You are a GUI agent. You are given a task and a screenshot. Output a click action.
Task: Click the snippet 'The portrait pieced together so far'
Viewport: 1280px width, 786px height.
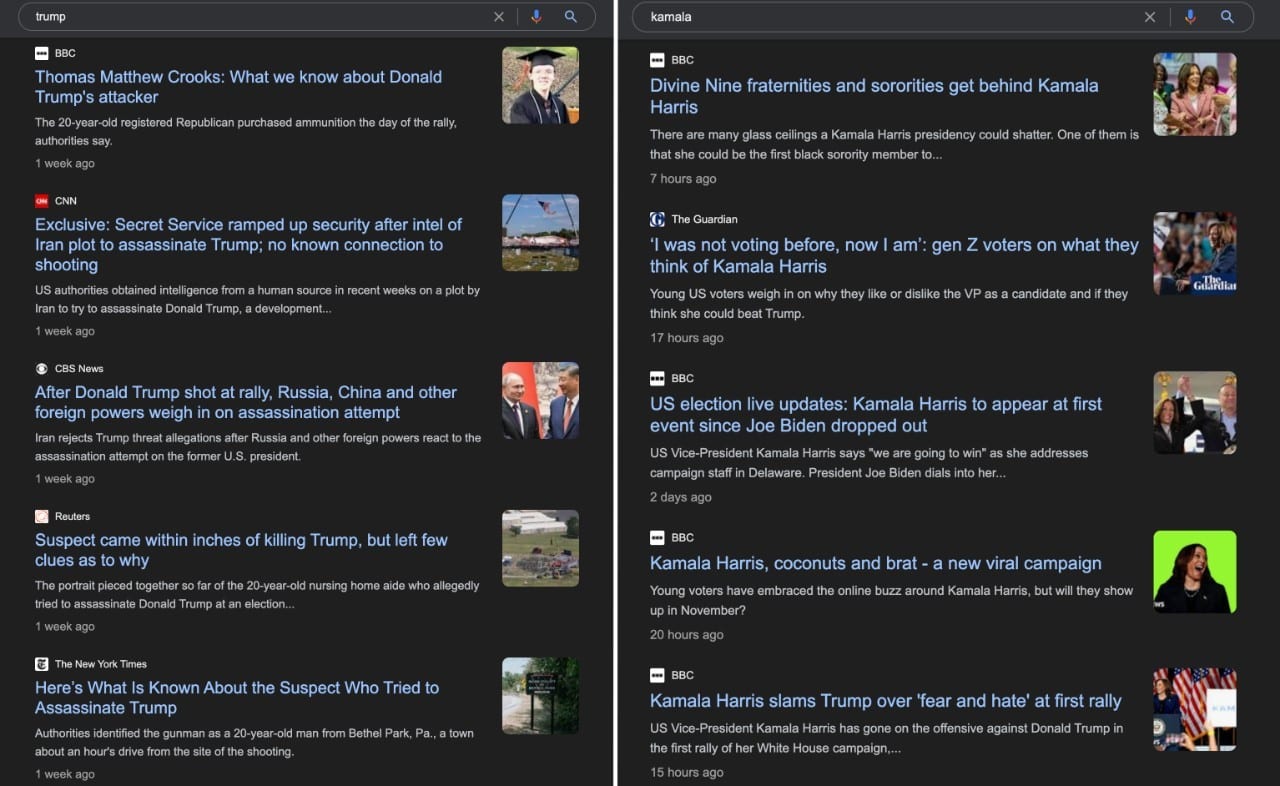[257, 595]
